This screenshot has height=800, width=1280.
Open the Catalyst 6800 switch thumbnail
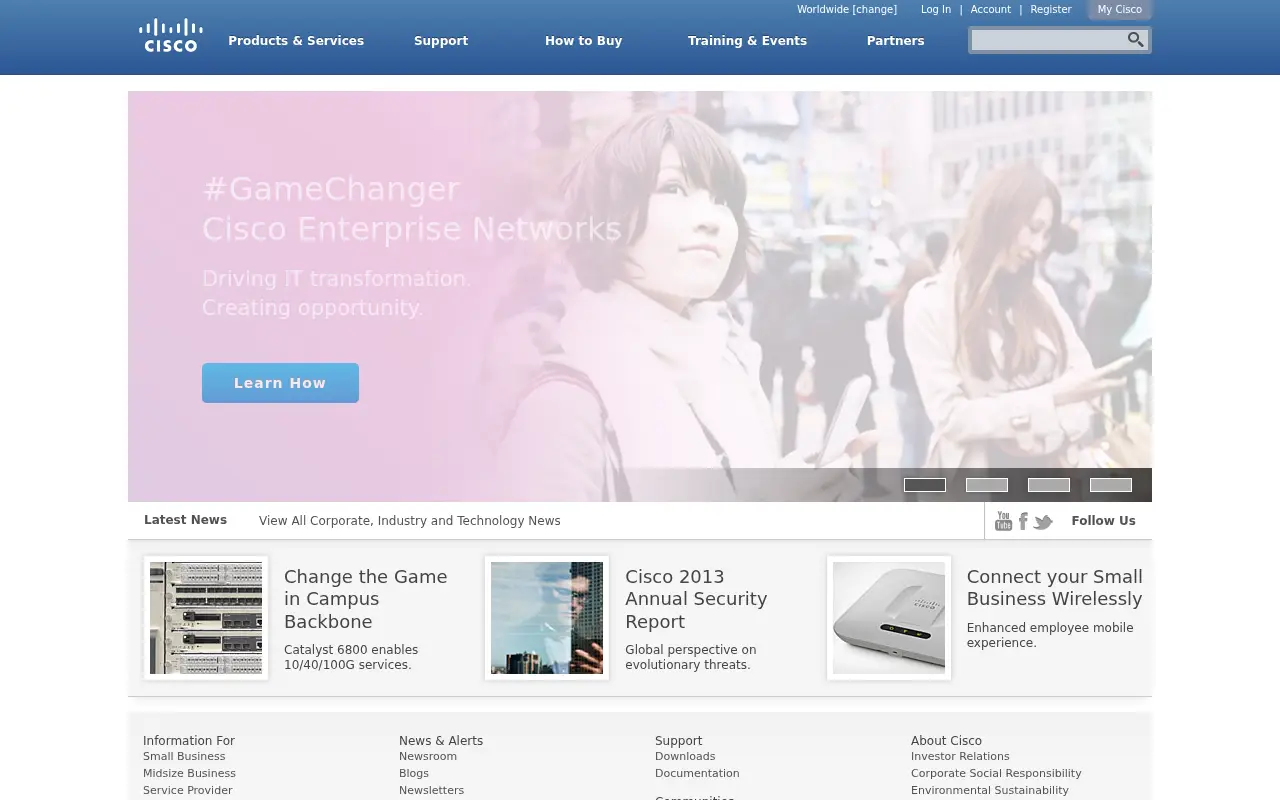(206, 618)
